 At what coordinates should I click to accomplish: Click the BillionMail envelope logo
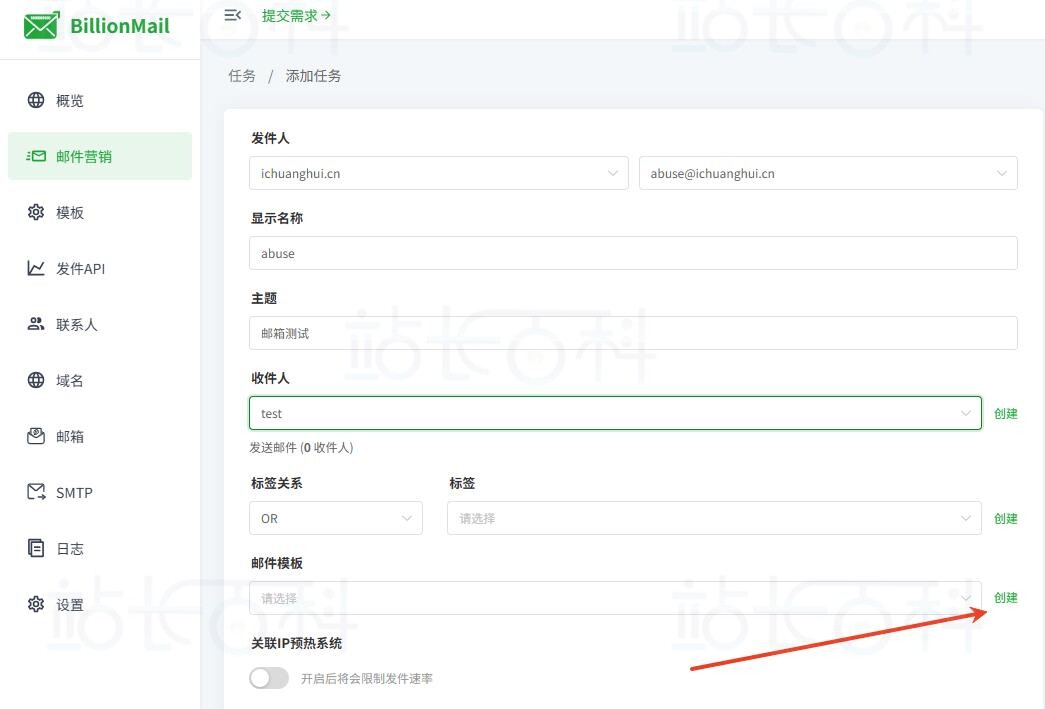pos(41,25)
